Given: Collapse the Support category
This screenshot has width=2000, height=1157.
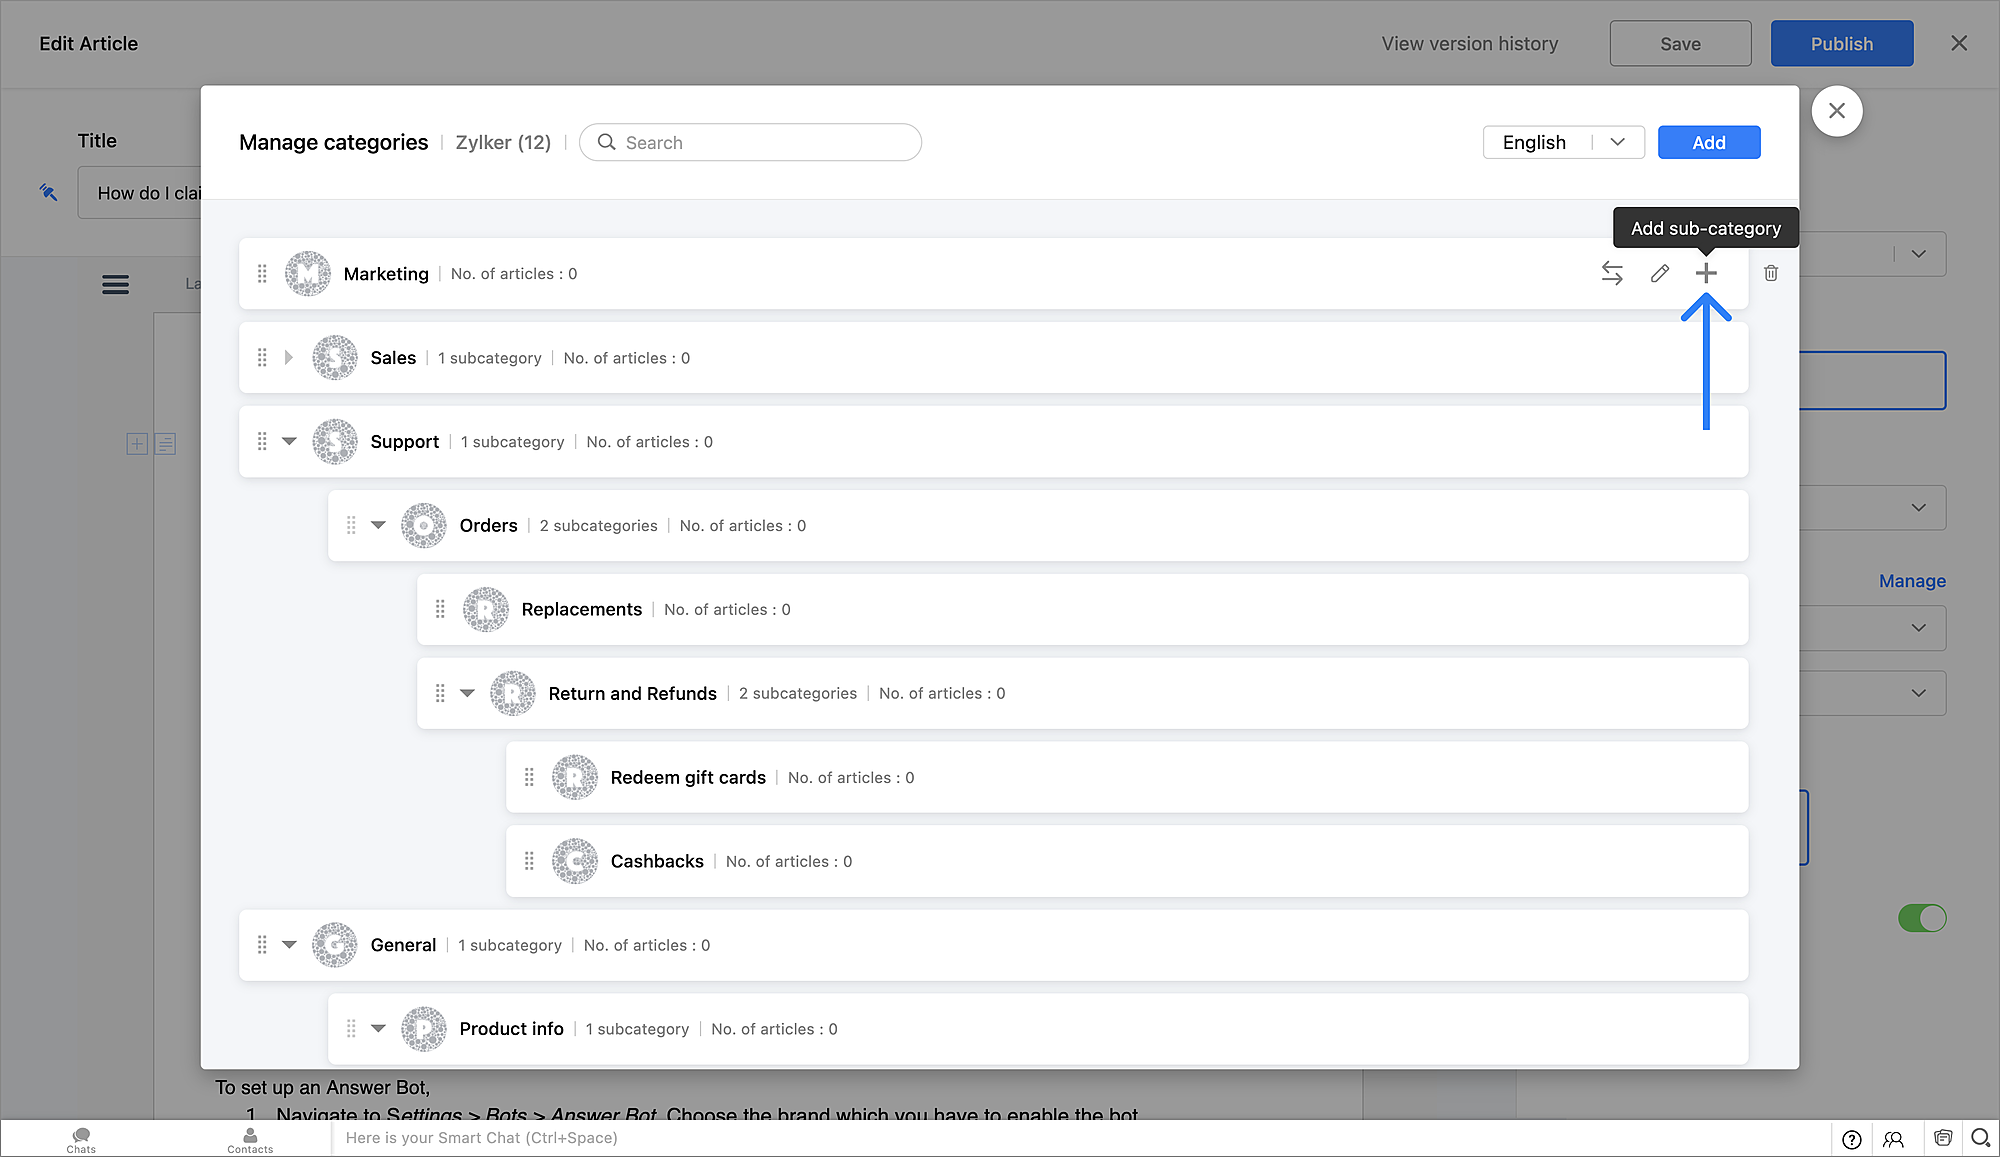Looking at the screenshot, I should [289, 441].
